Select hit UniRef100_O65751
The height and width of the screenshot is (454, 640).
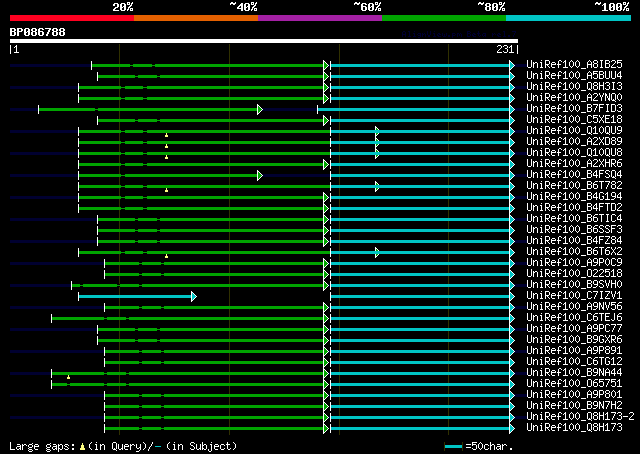coord(574,384)
